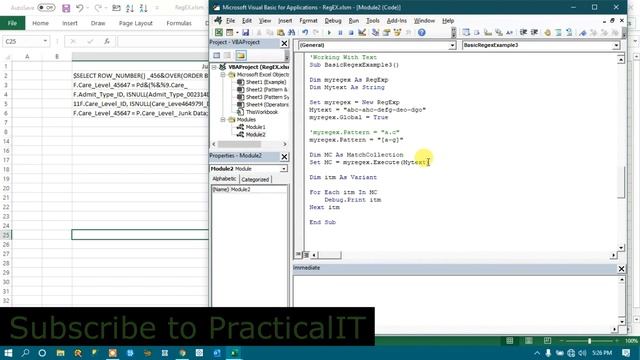Click the Project panel horizontal scrollbar

coord(239,144)
